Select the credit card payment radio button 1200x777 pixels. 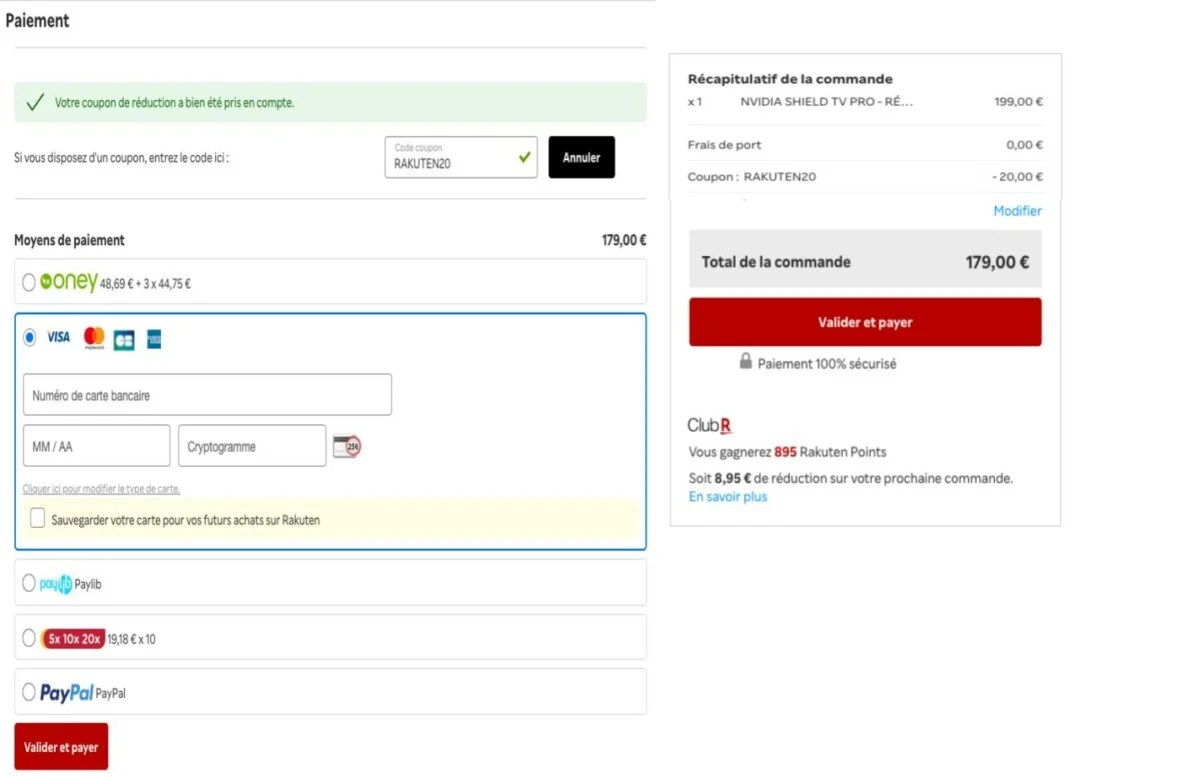[x=29, y=338]
